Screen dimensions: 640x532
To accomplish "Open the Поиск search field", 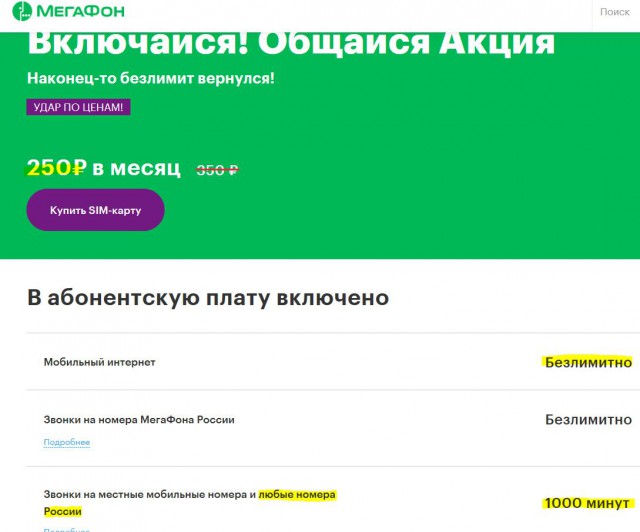I will pos(615,12).
